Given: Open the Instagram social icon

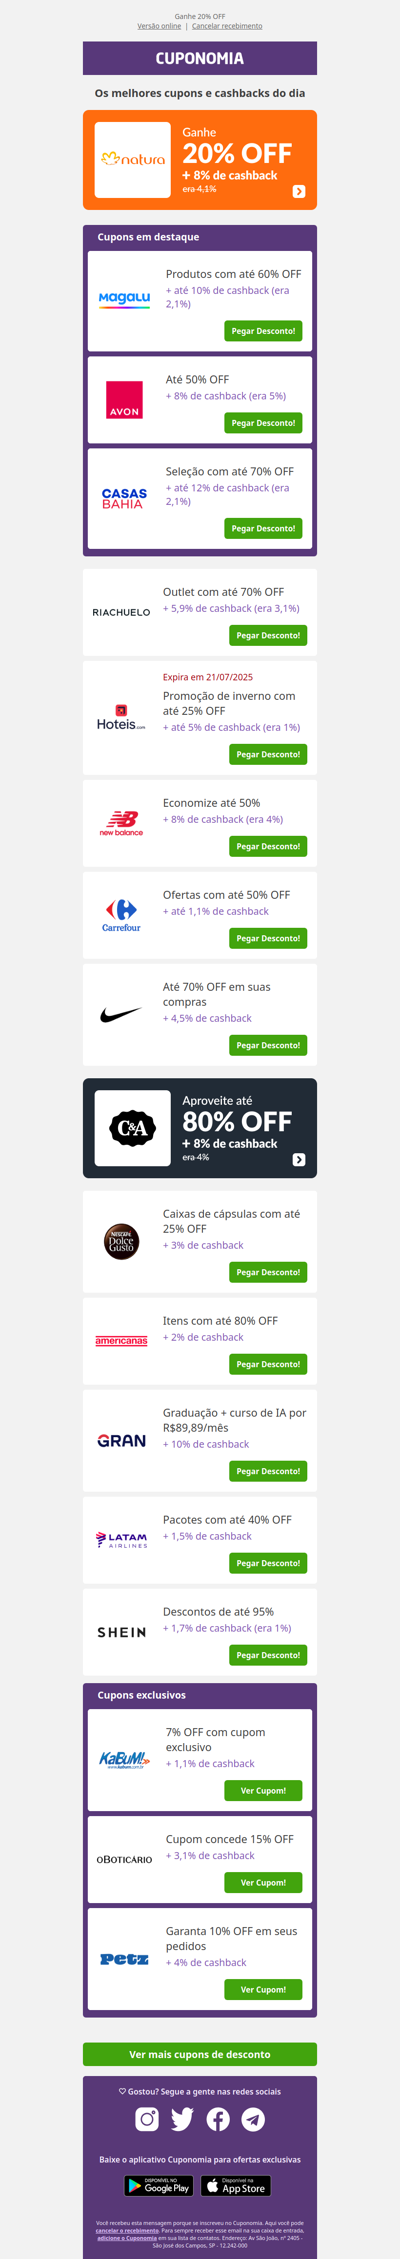Looking at the screenshot, I should tap(147, 2119).
